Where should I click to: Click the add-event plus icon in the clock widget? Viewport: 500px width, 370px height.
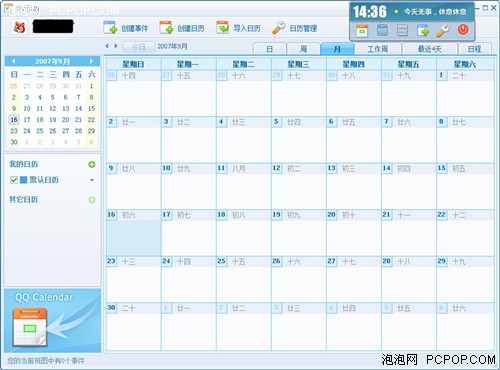pyautogui.click(x=423, y=30)
